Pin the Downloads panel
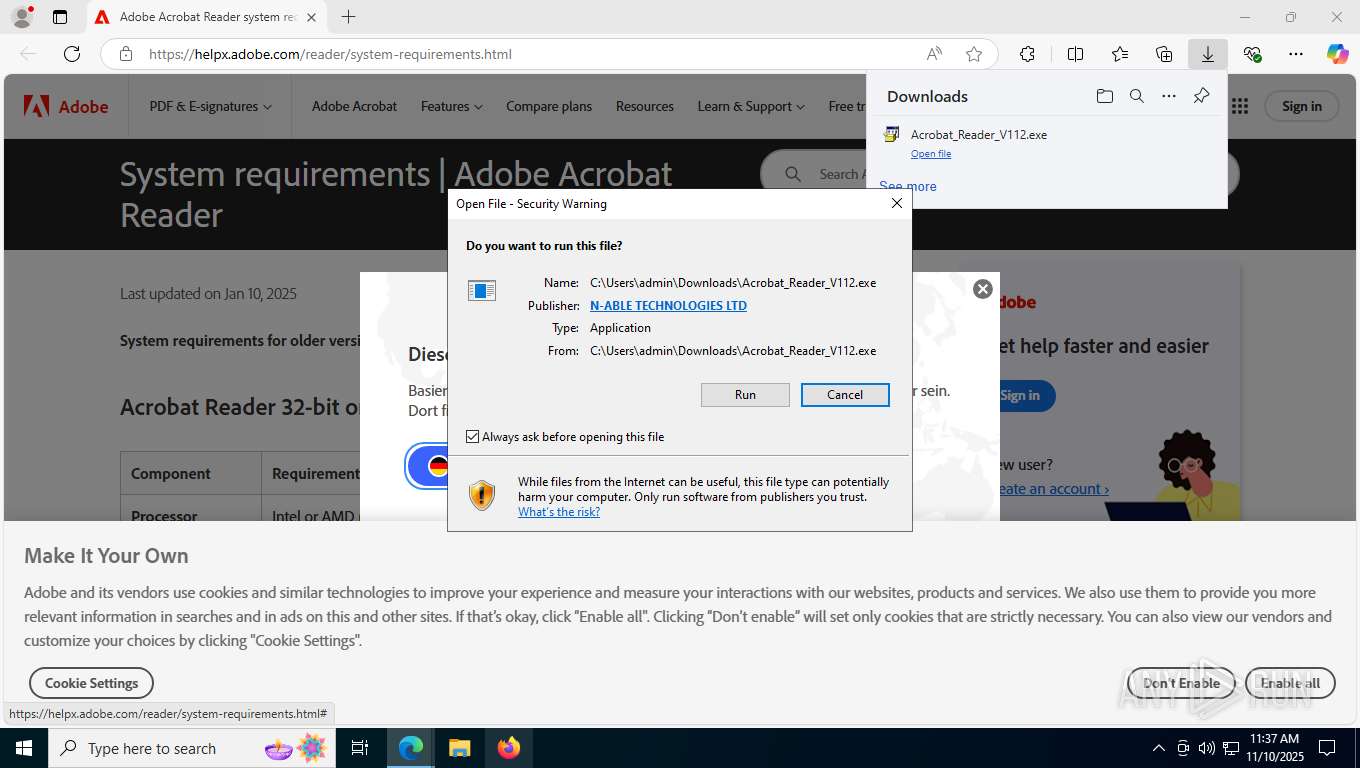This screenshot has width=1360, height=768. pyautogui.click(x=1202, y=96)
